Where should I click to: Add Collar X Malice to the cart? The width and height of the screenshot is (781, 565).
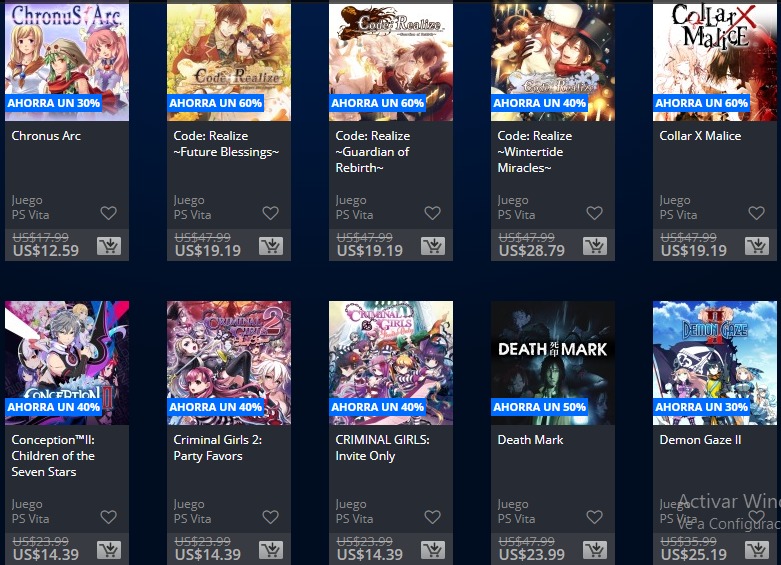(x=757, y=246)
